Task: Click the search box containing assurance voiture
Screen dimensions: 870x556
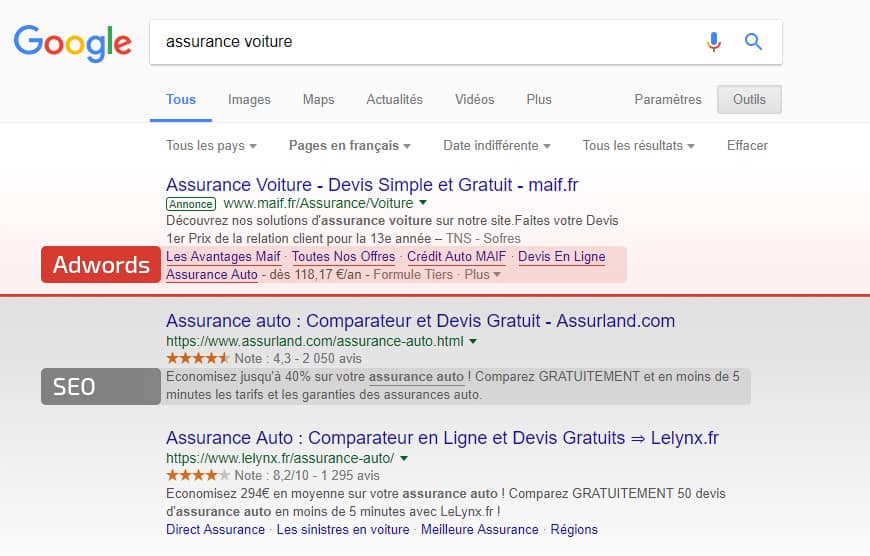Action: (420, 42)
